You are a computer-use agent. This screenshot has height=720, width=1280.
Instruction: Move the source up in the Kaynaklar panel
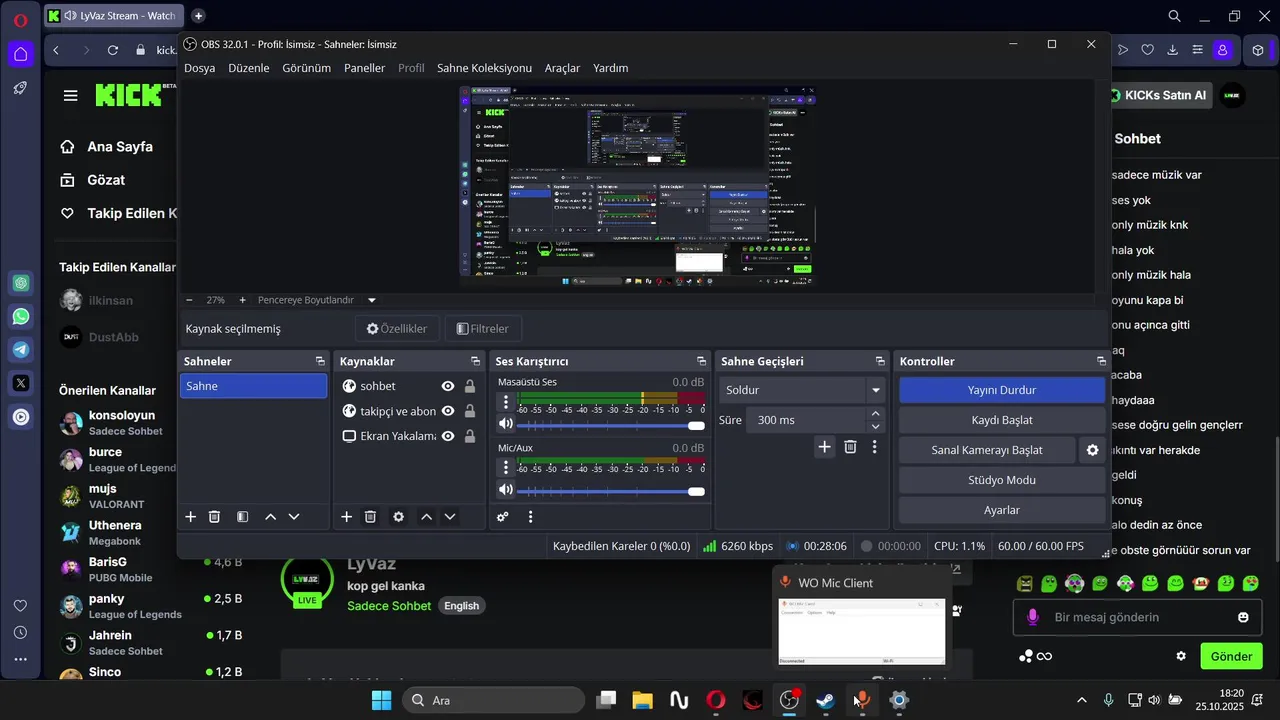pyautogui.click(x=426, y=517)
